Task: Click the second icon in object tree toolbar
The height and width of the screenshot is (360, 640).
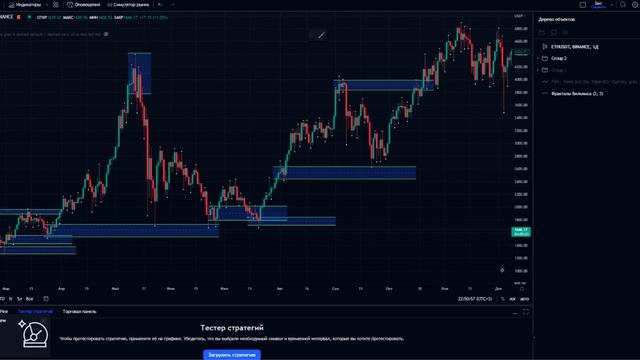Action: [553, 32]
